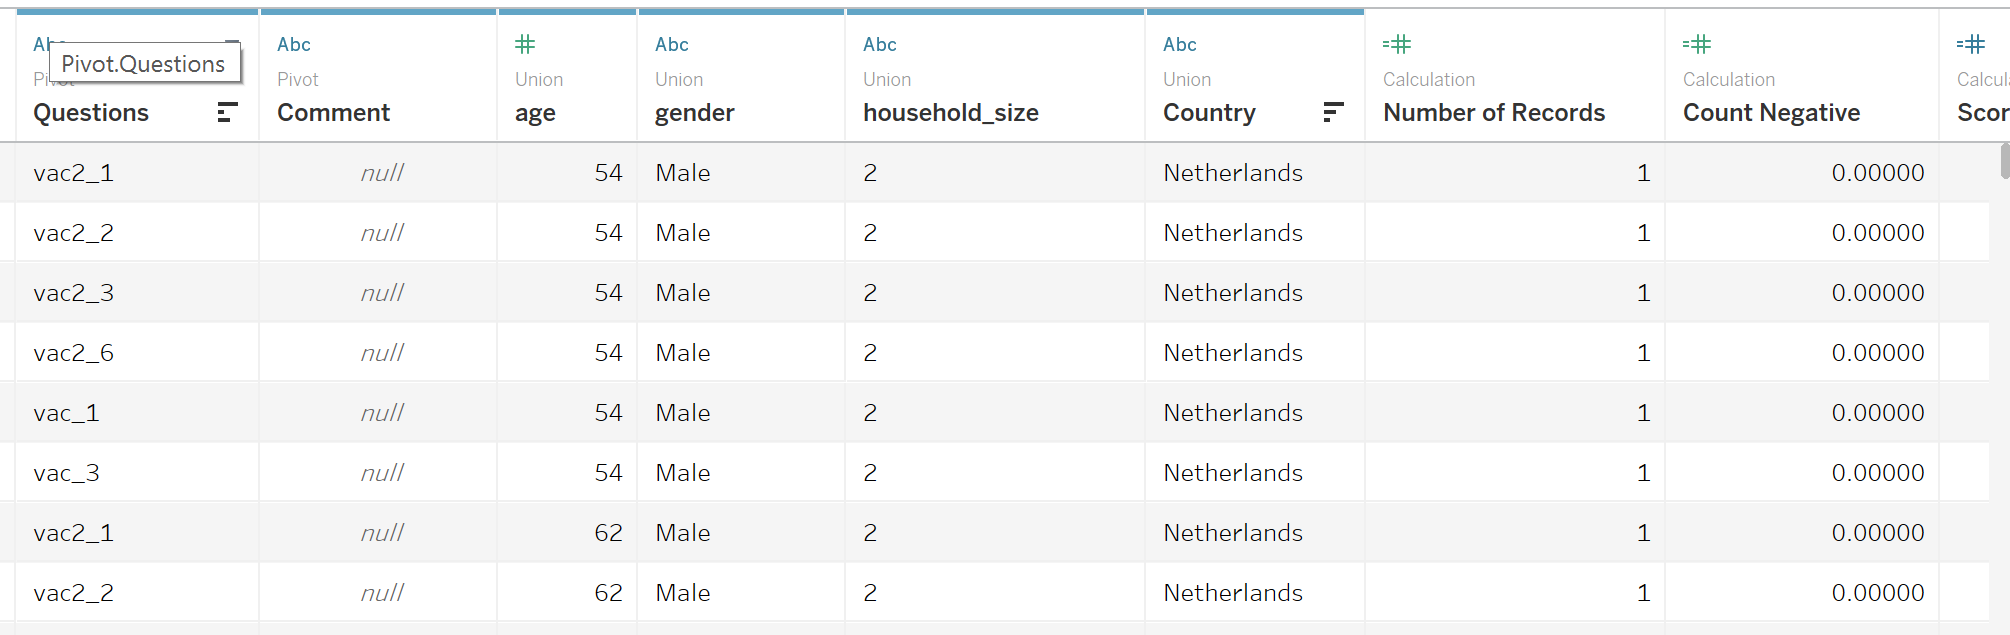Select the gender column header
The height and width of the screenshot is (635, 2010).
(x=695, y=113)
